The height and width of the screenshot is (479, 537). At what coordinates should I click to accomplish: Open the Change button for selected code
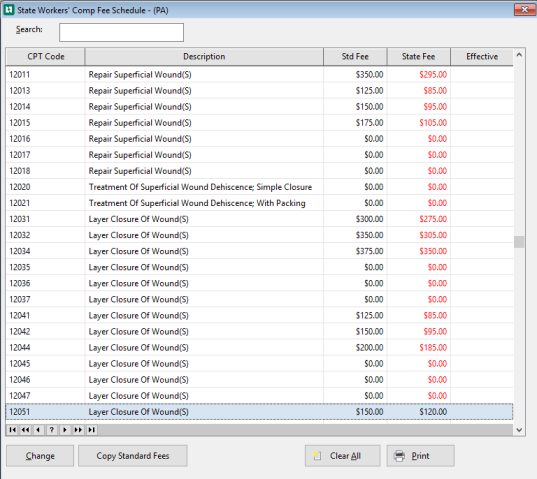click(x=40, y=456)
